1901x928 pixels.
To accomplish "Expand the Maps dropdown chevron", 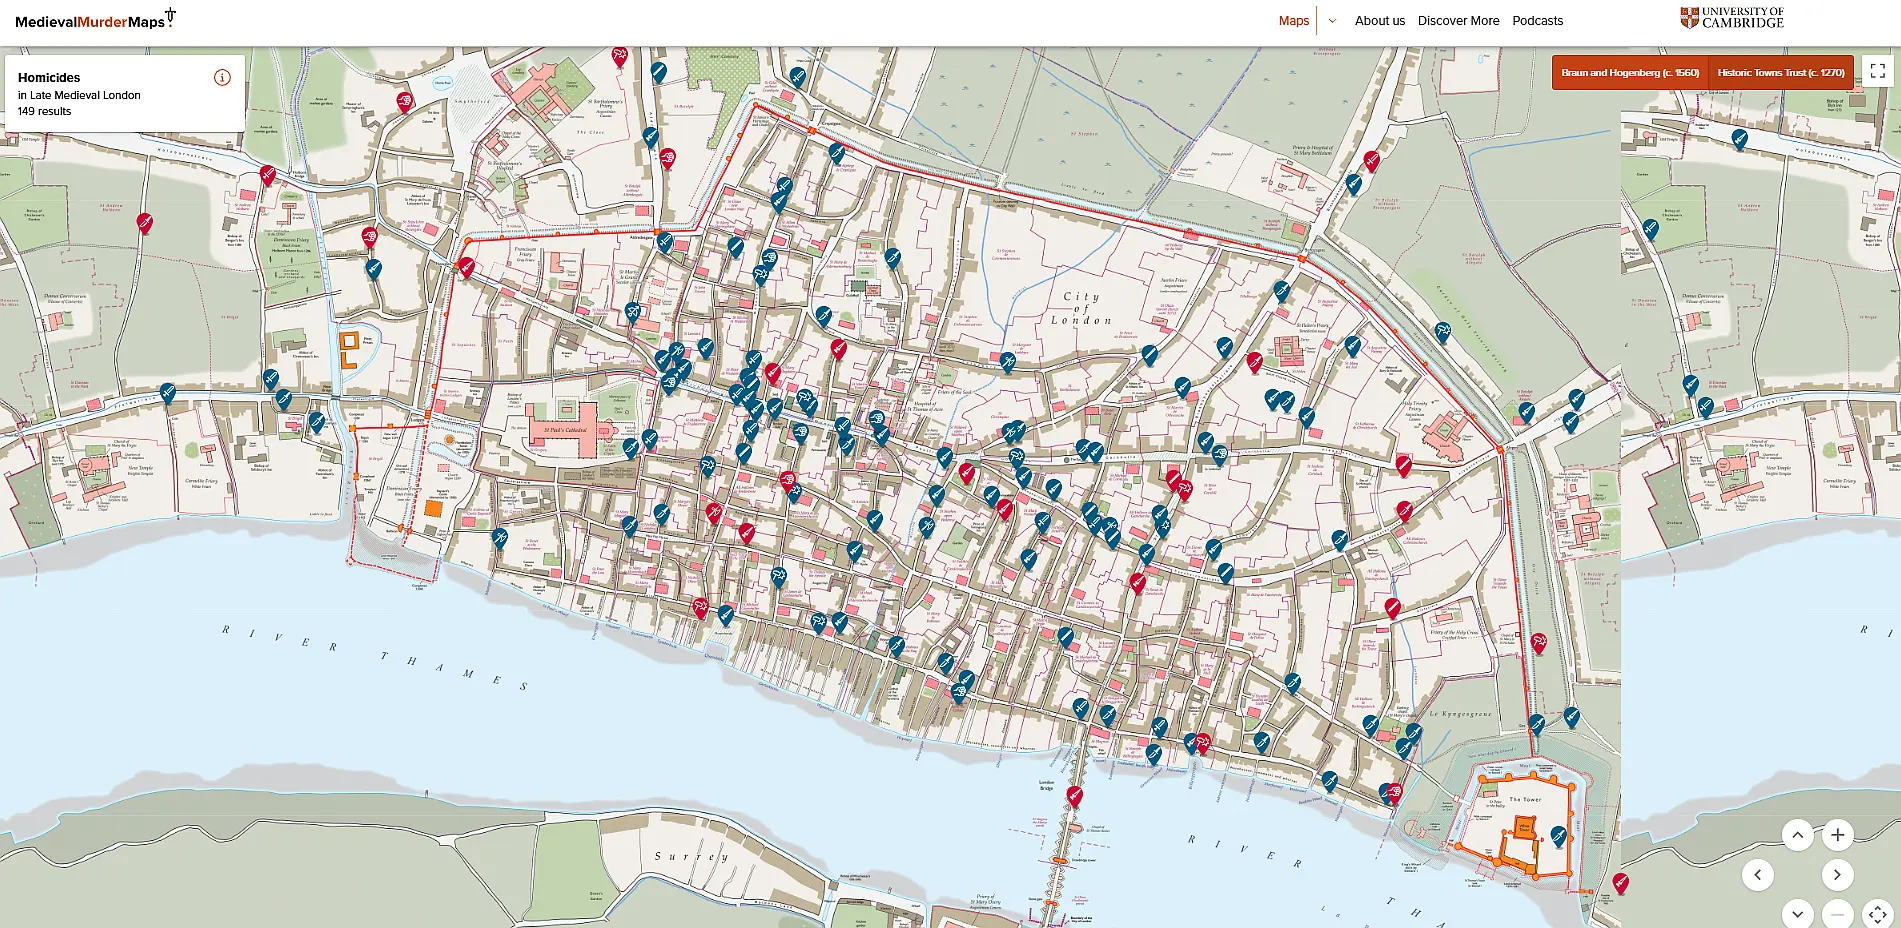I will pos(1332,21).
